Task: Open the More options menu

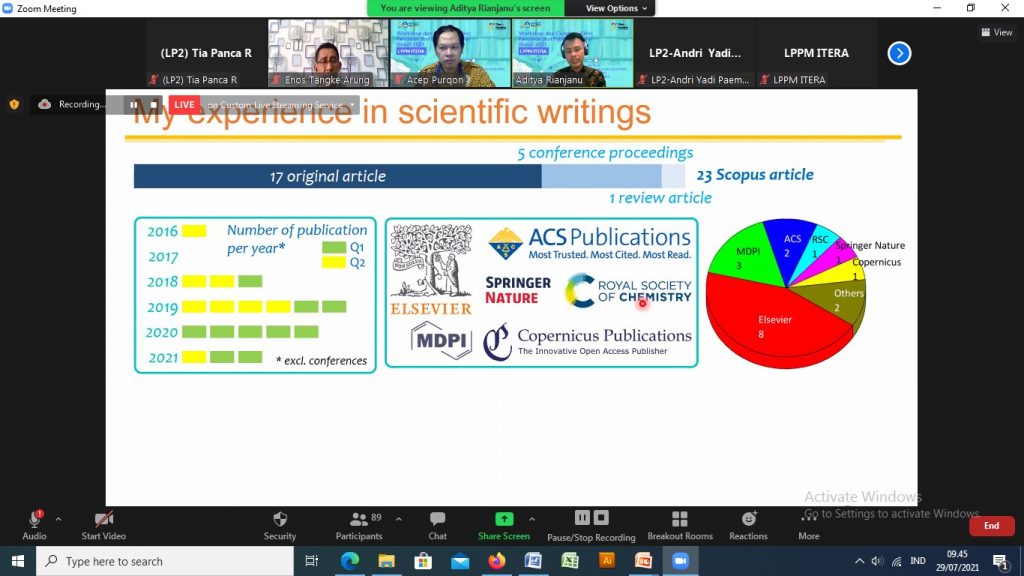Action: pyautogui.click(x=808, y=526)
